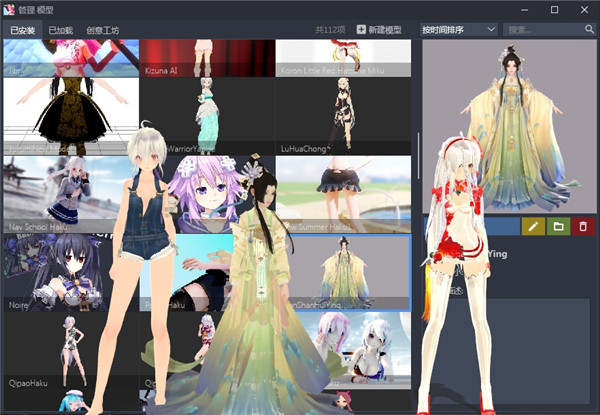Click the large model preview image
The image size is (600, 415).
[x=509, y=126]
